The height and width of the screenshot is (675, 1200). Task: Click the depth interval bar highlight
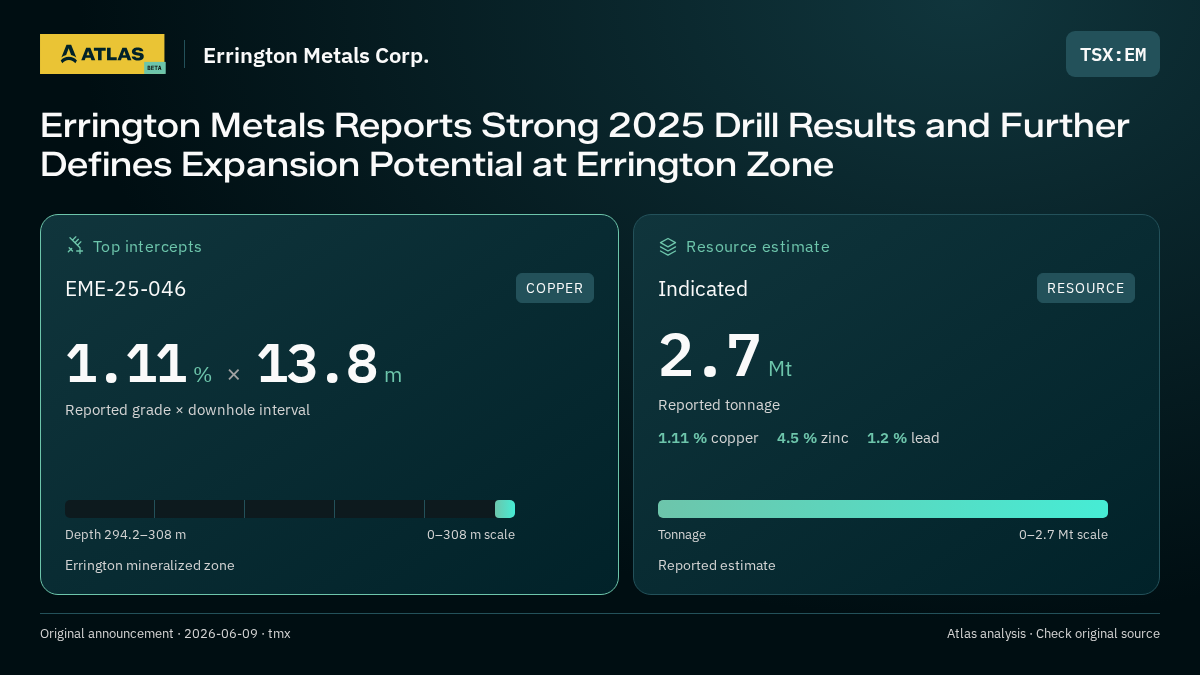[505, 509]
